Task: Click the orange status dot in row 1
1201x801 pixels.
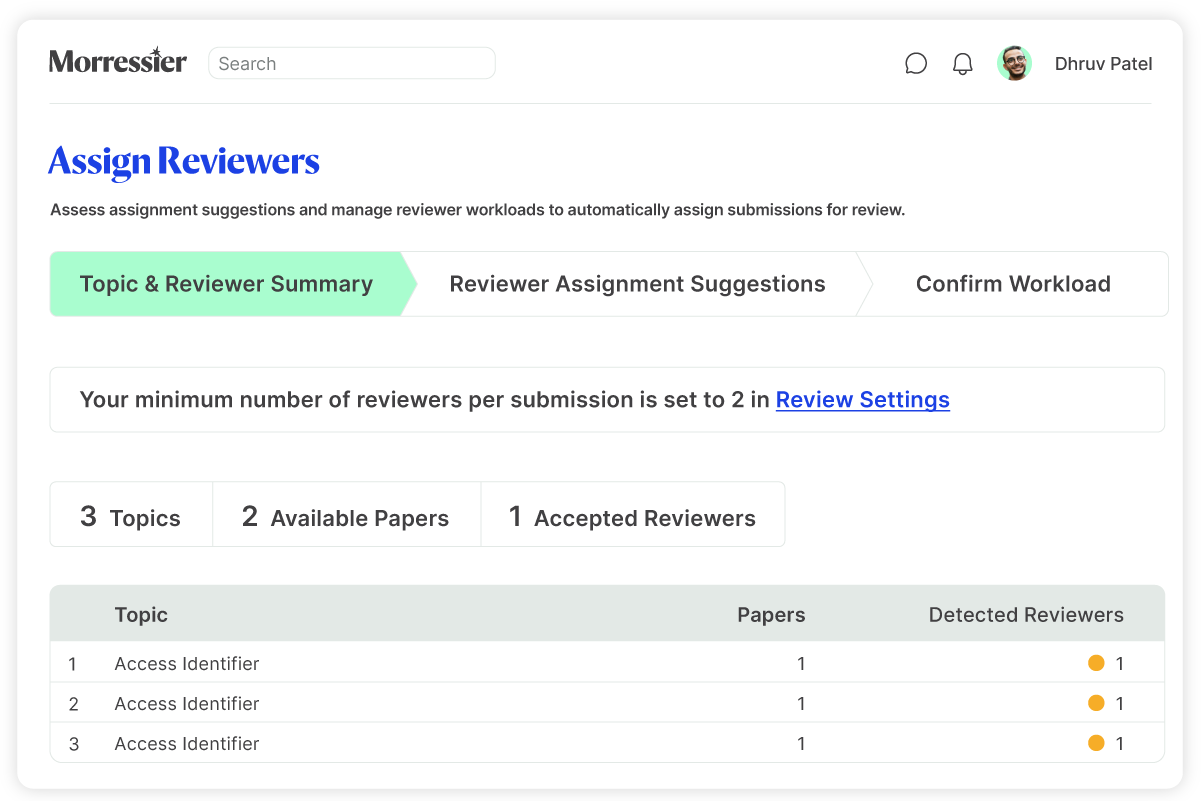Action: pyautogui.click(x=1096, y=663)
